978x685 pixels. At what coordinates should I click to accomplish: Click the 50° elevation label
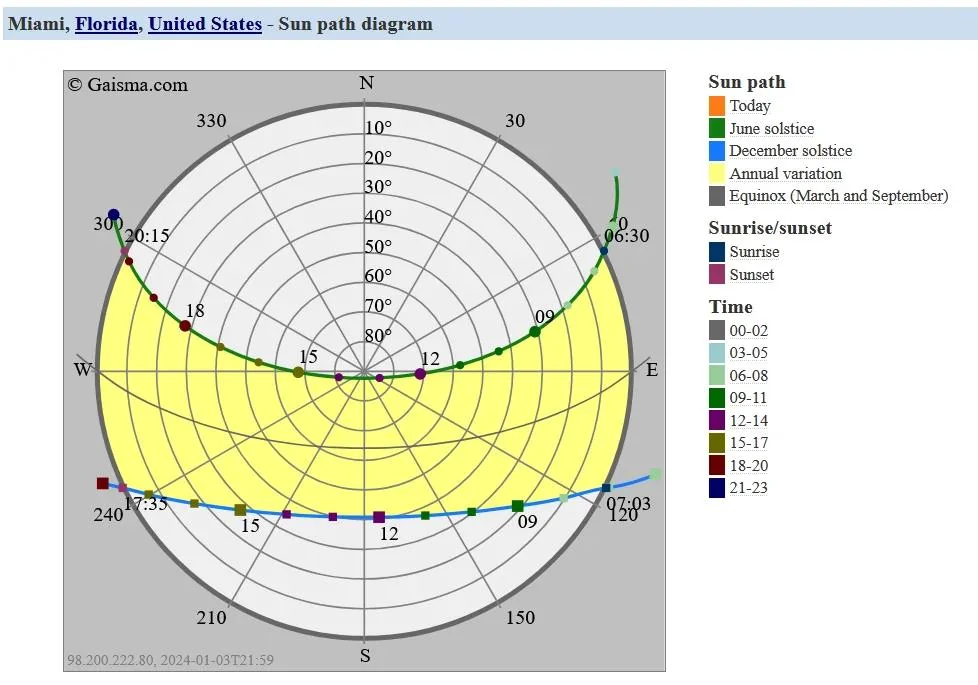click(x=379, y=246)
